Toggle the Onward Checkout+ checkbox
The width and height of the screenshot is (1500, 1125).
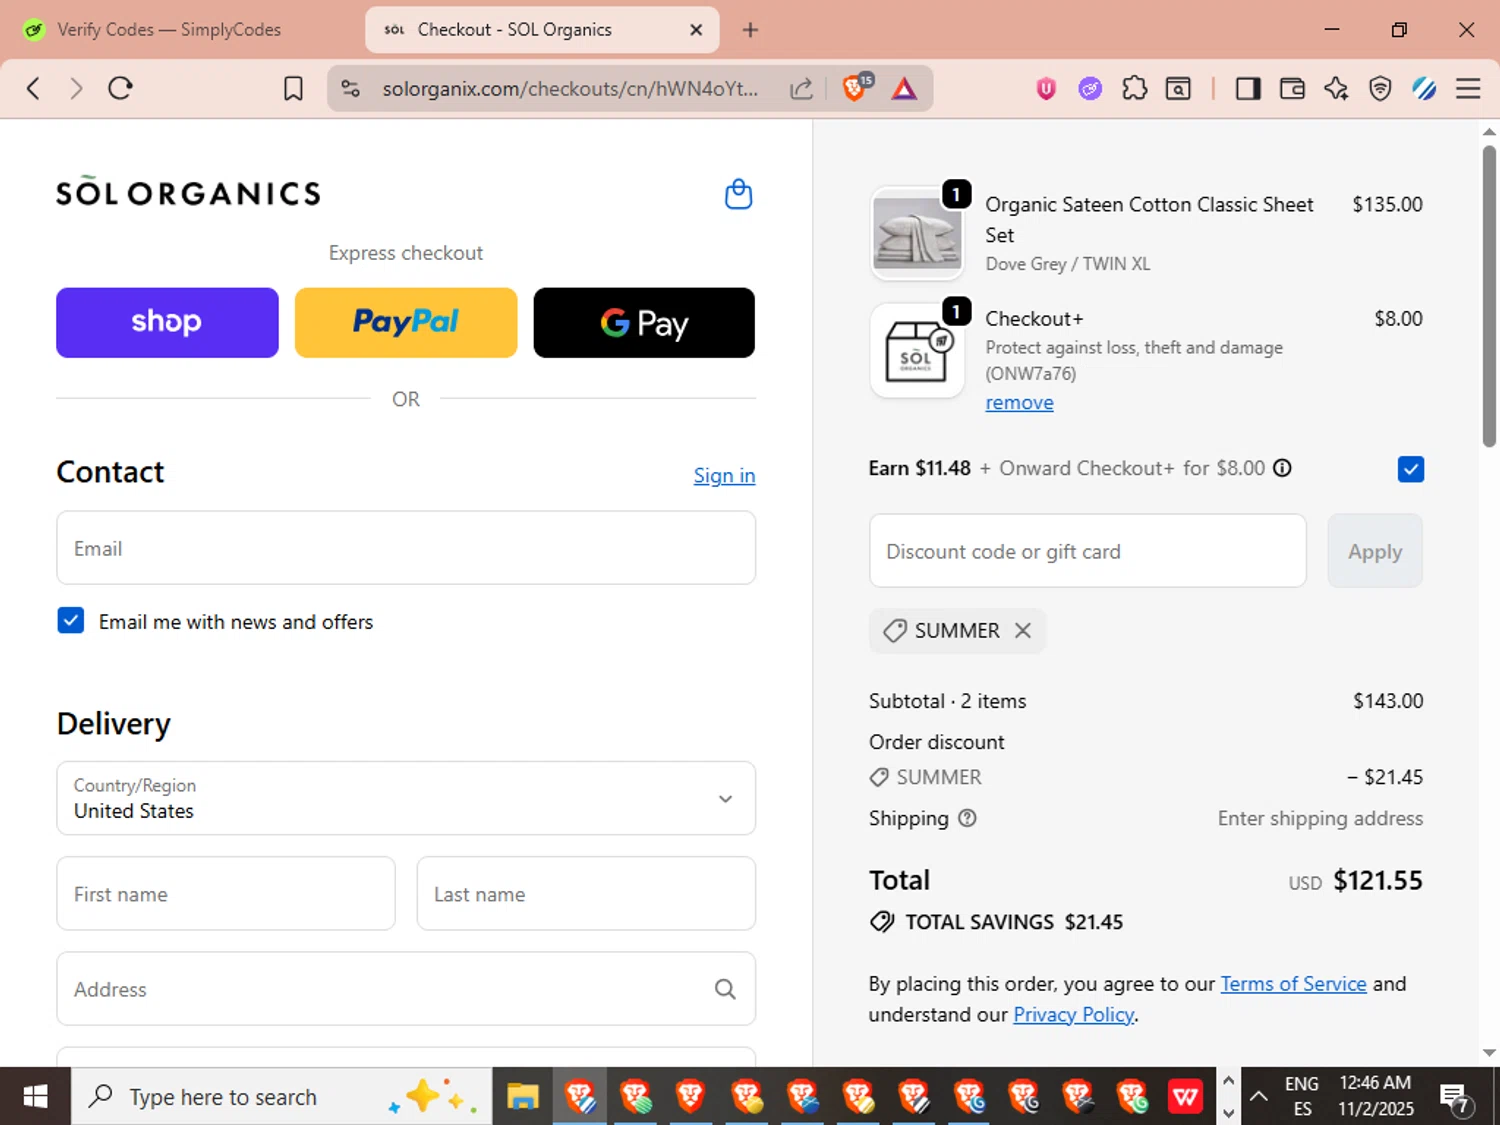[x=1410, y=469]
